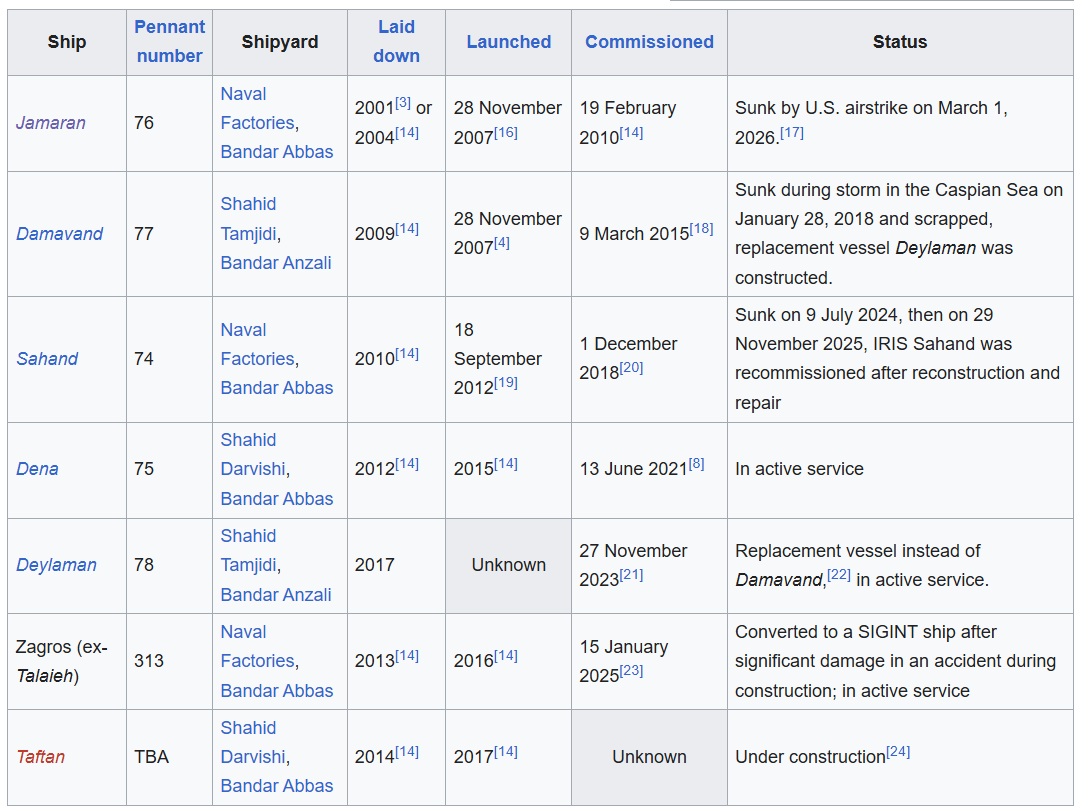Open footnote 16 in Jamaran's launch date
1089x811 pixels.
pos(506,132)
